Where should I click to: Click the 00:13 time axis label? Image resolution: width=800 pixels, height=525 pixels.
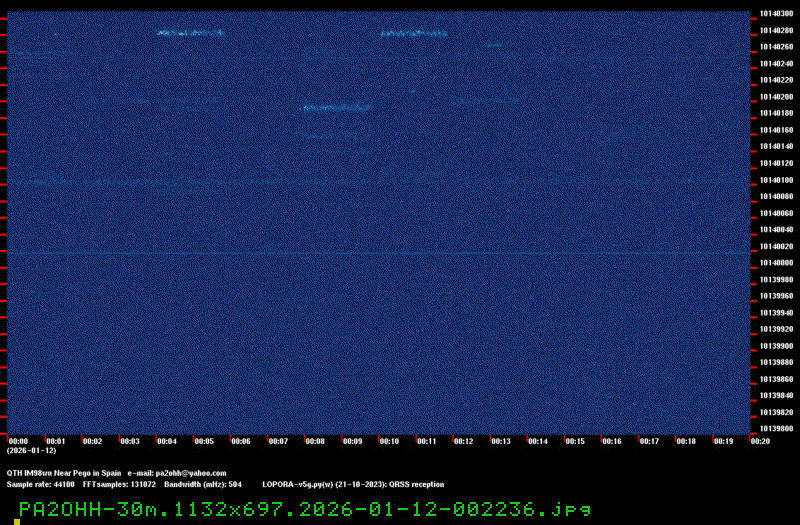pos(501,441)
